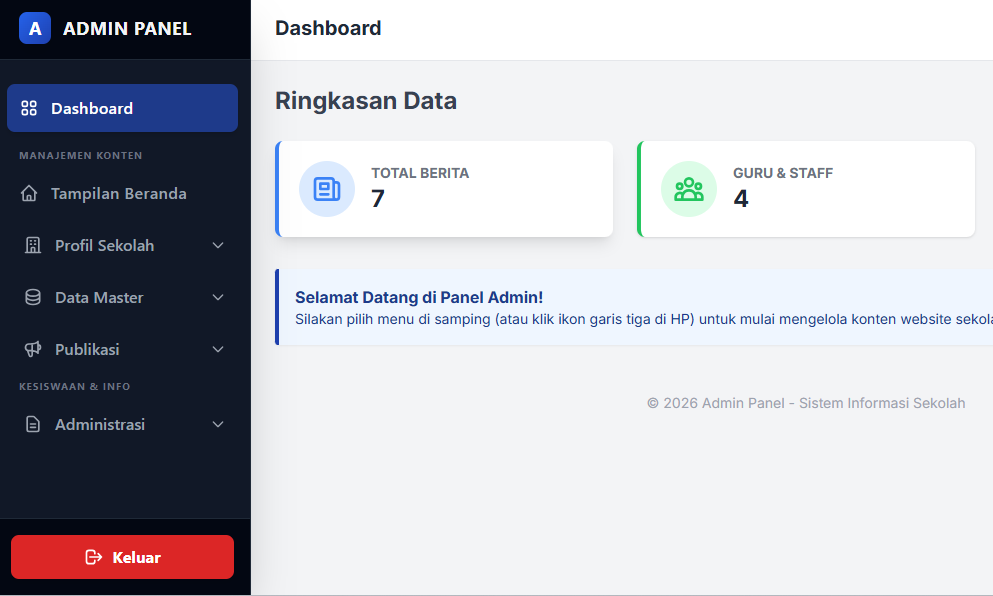Click the ADMIN PANEL title text
The image size is (993, 596).
coord(127,29)
